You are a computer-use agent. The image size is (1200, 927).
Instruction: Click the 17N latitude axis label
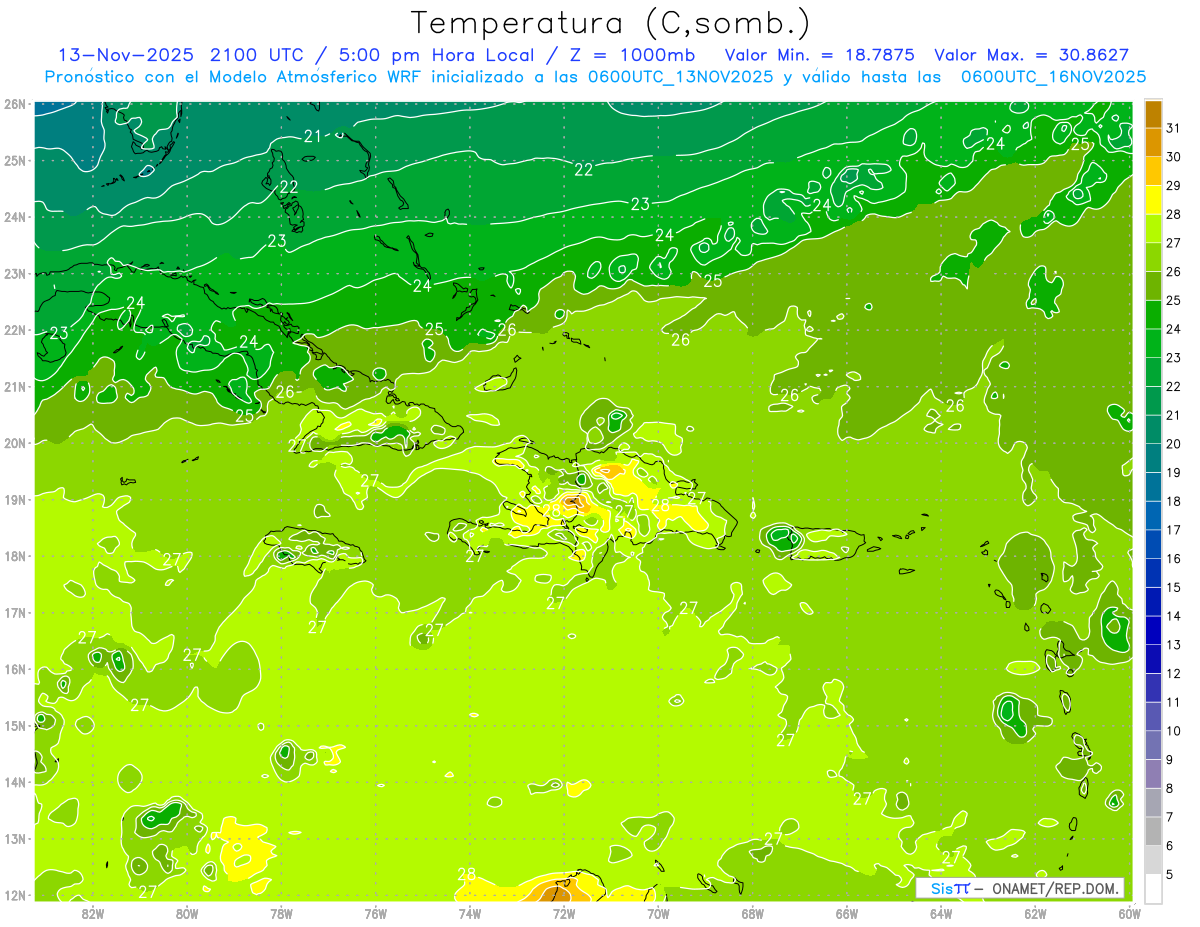[15, 612]
